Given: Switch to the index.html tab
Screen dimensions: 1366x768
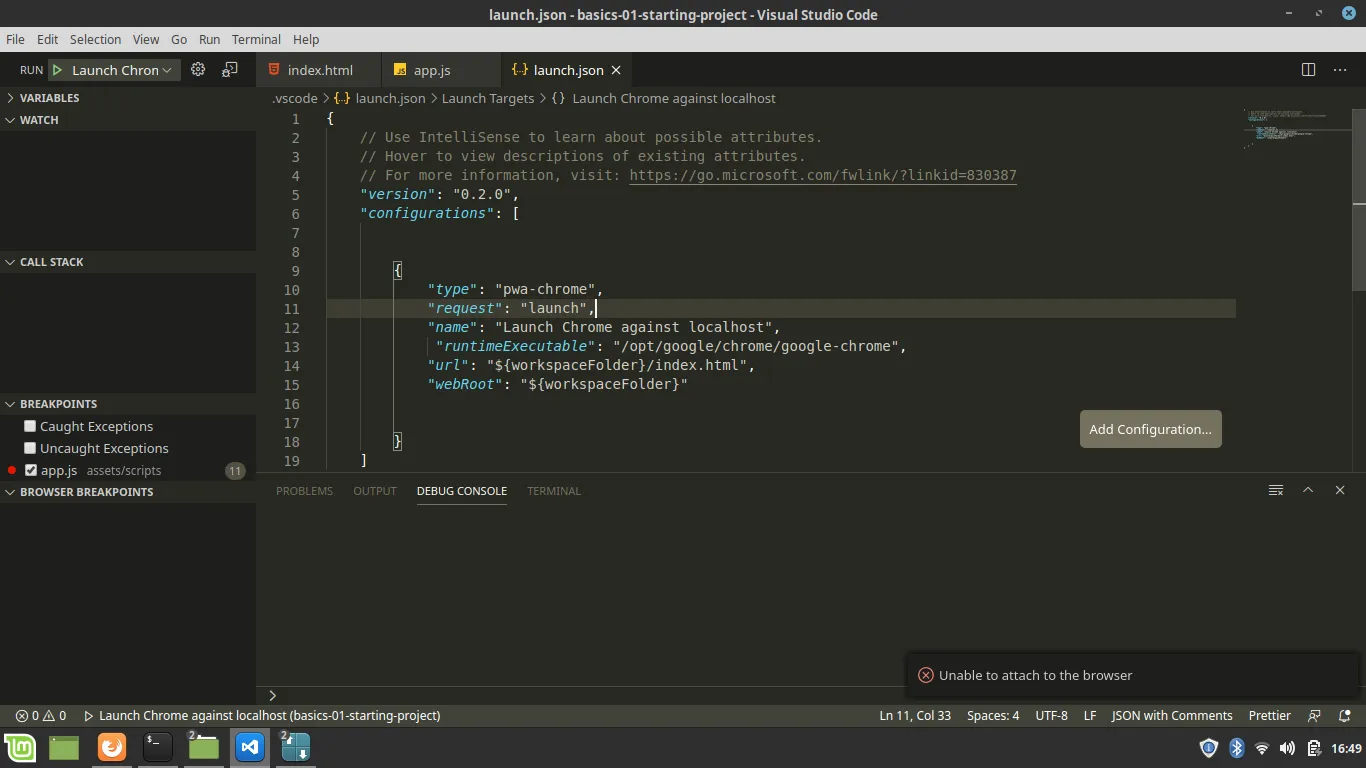Looking at the screenshot, I should [319, 70].
